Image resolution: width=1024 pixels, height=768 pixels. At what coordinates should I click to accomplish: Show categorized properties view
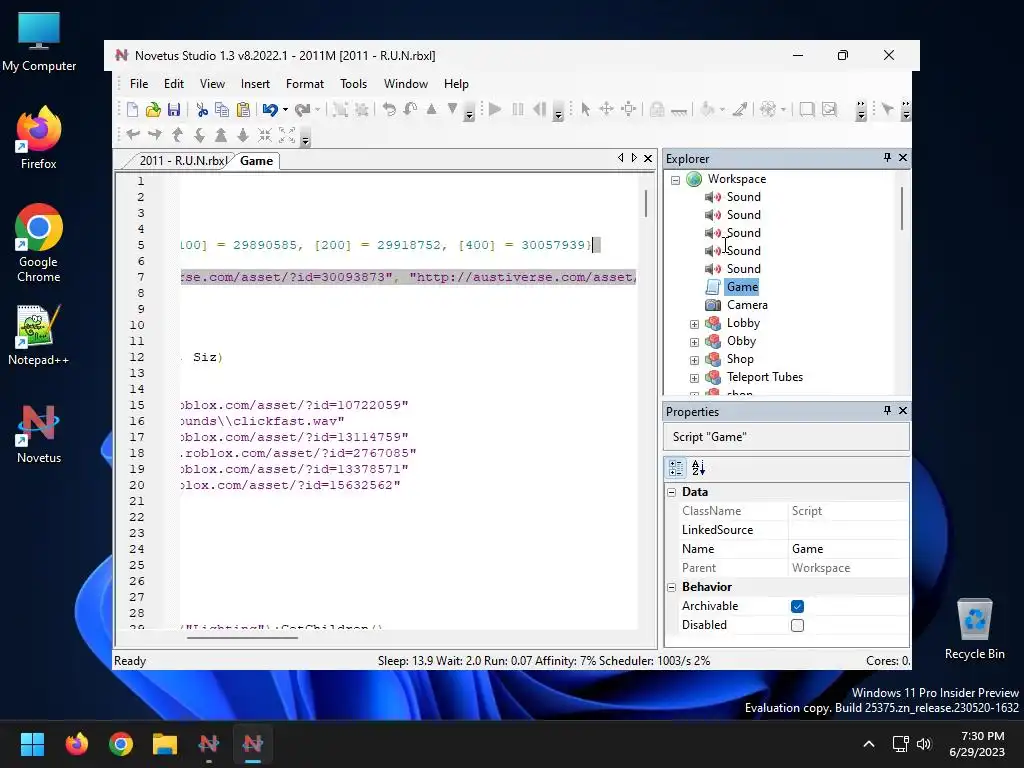676,468
